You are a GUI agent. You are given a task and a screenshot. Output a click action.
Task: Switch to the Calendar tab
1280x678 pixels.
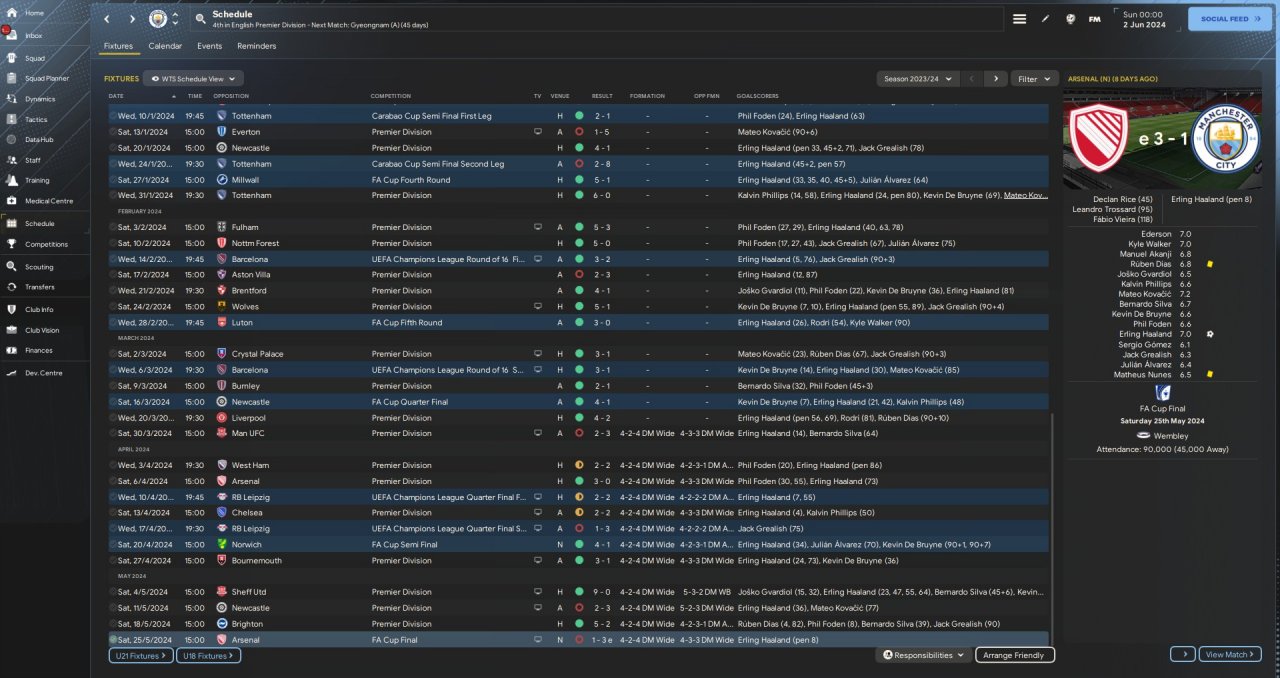point(165,46)
